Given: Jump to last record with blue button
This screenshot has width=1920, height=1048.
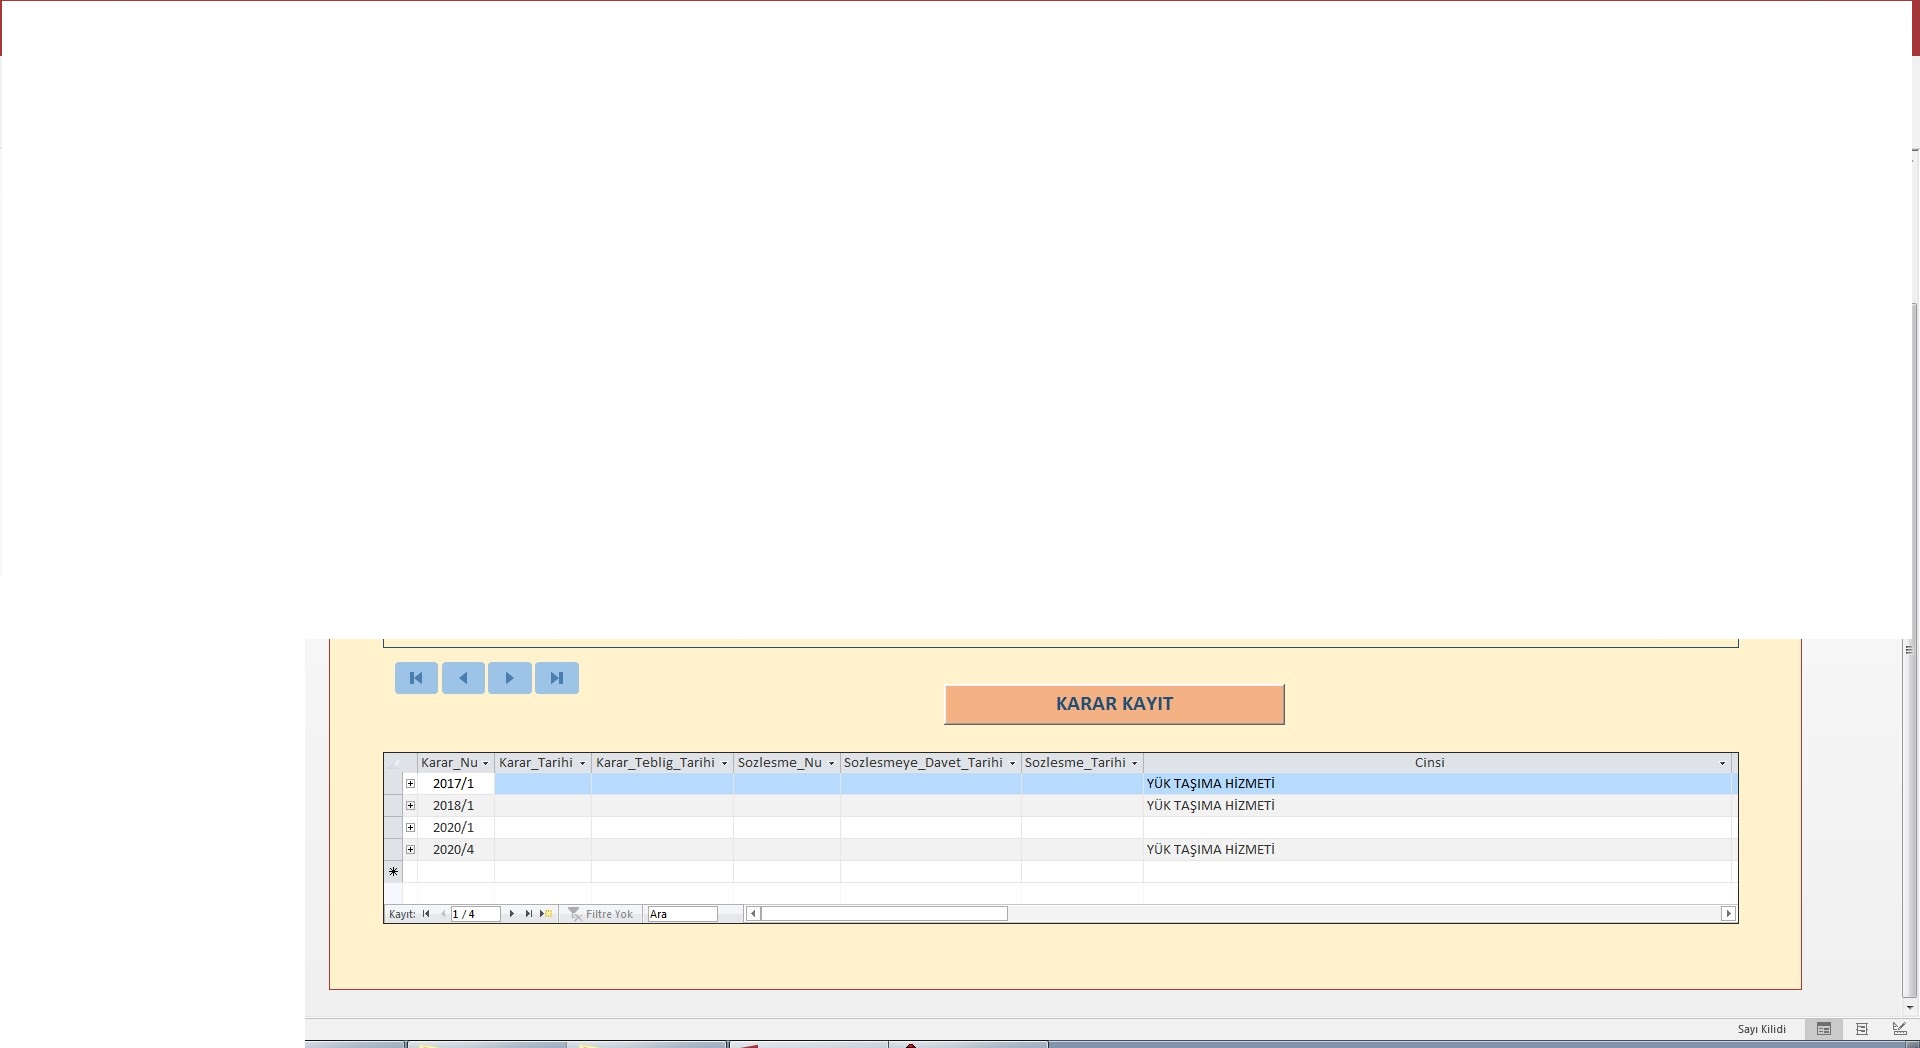Looking at the screenshot, I should coord(557,678).
